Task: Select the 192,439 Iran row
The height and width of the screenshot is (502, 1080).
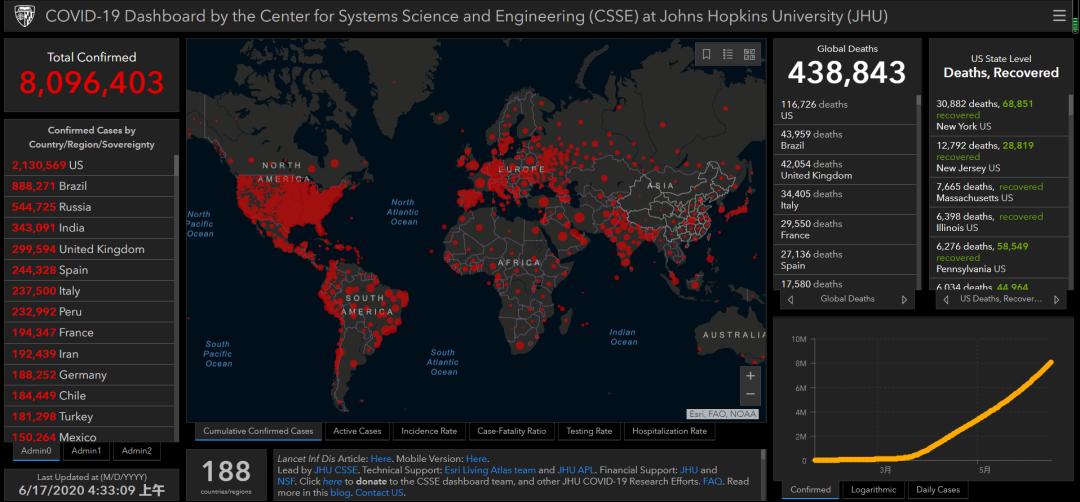Action: pos(91,354)
